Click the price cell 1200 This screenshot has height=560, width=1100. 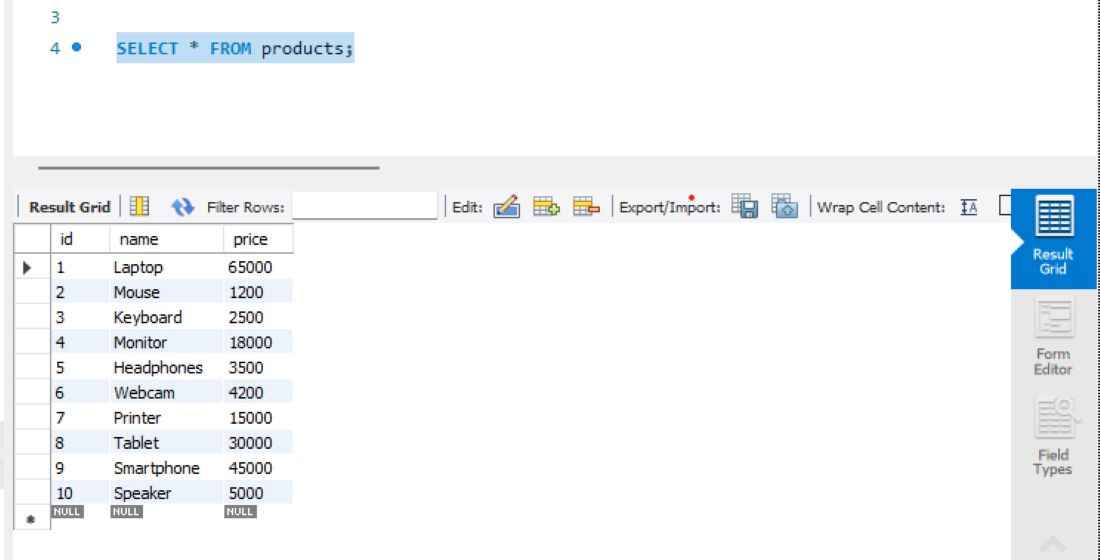click(x=257, y=292)
